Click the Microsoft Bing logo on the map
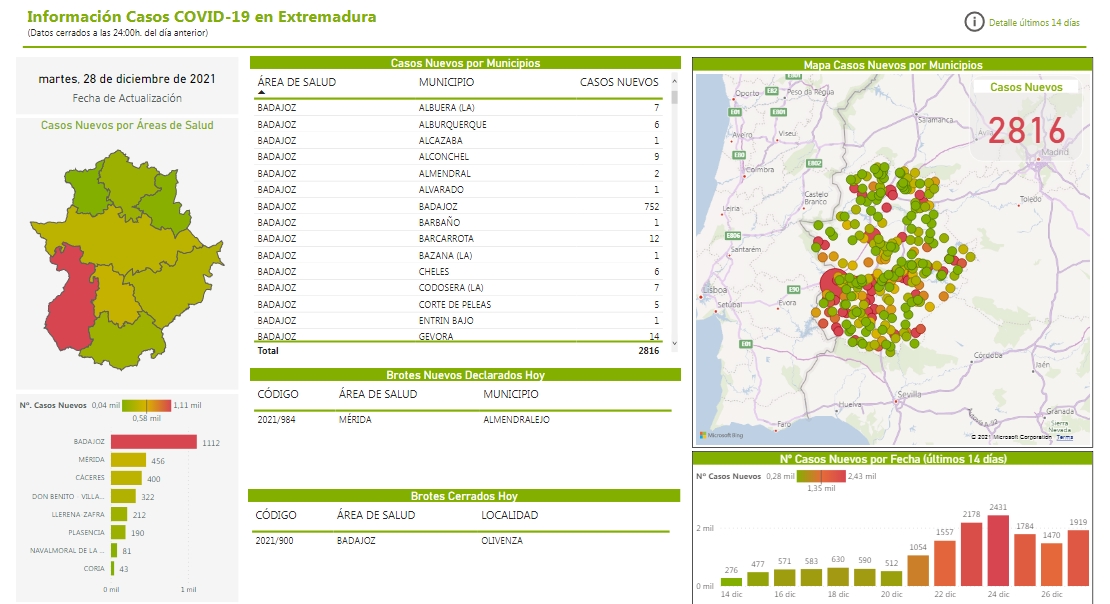 click(x=721, y=436)
